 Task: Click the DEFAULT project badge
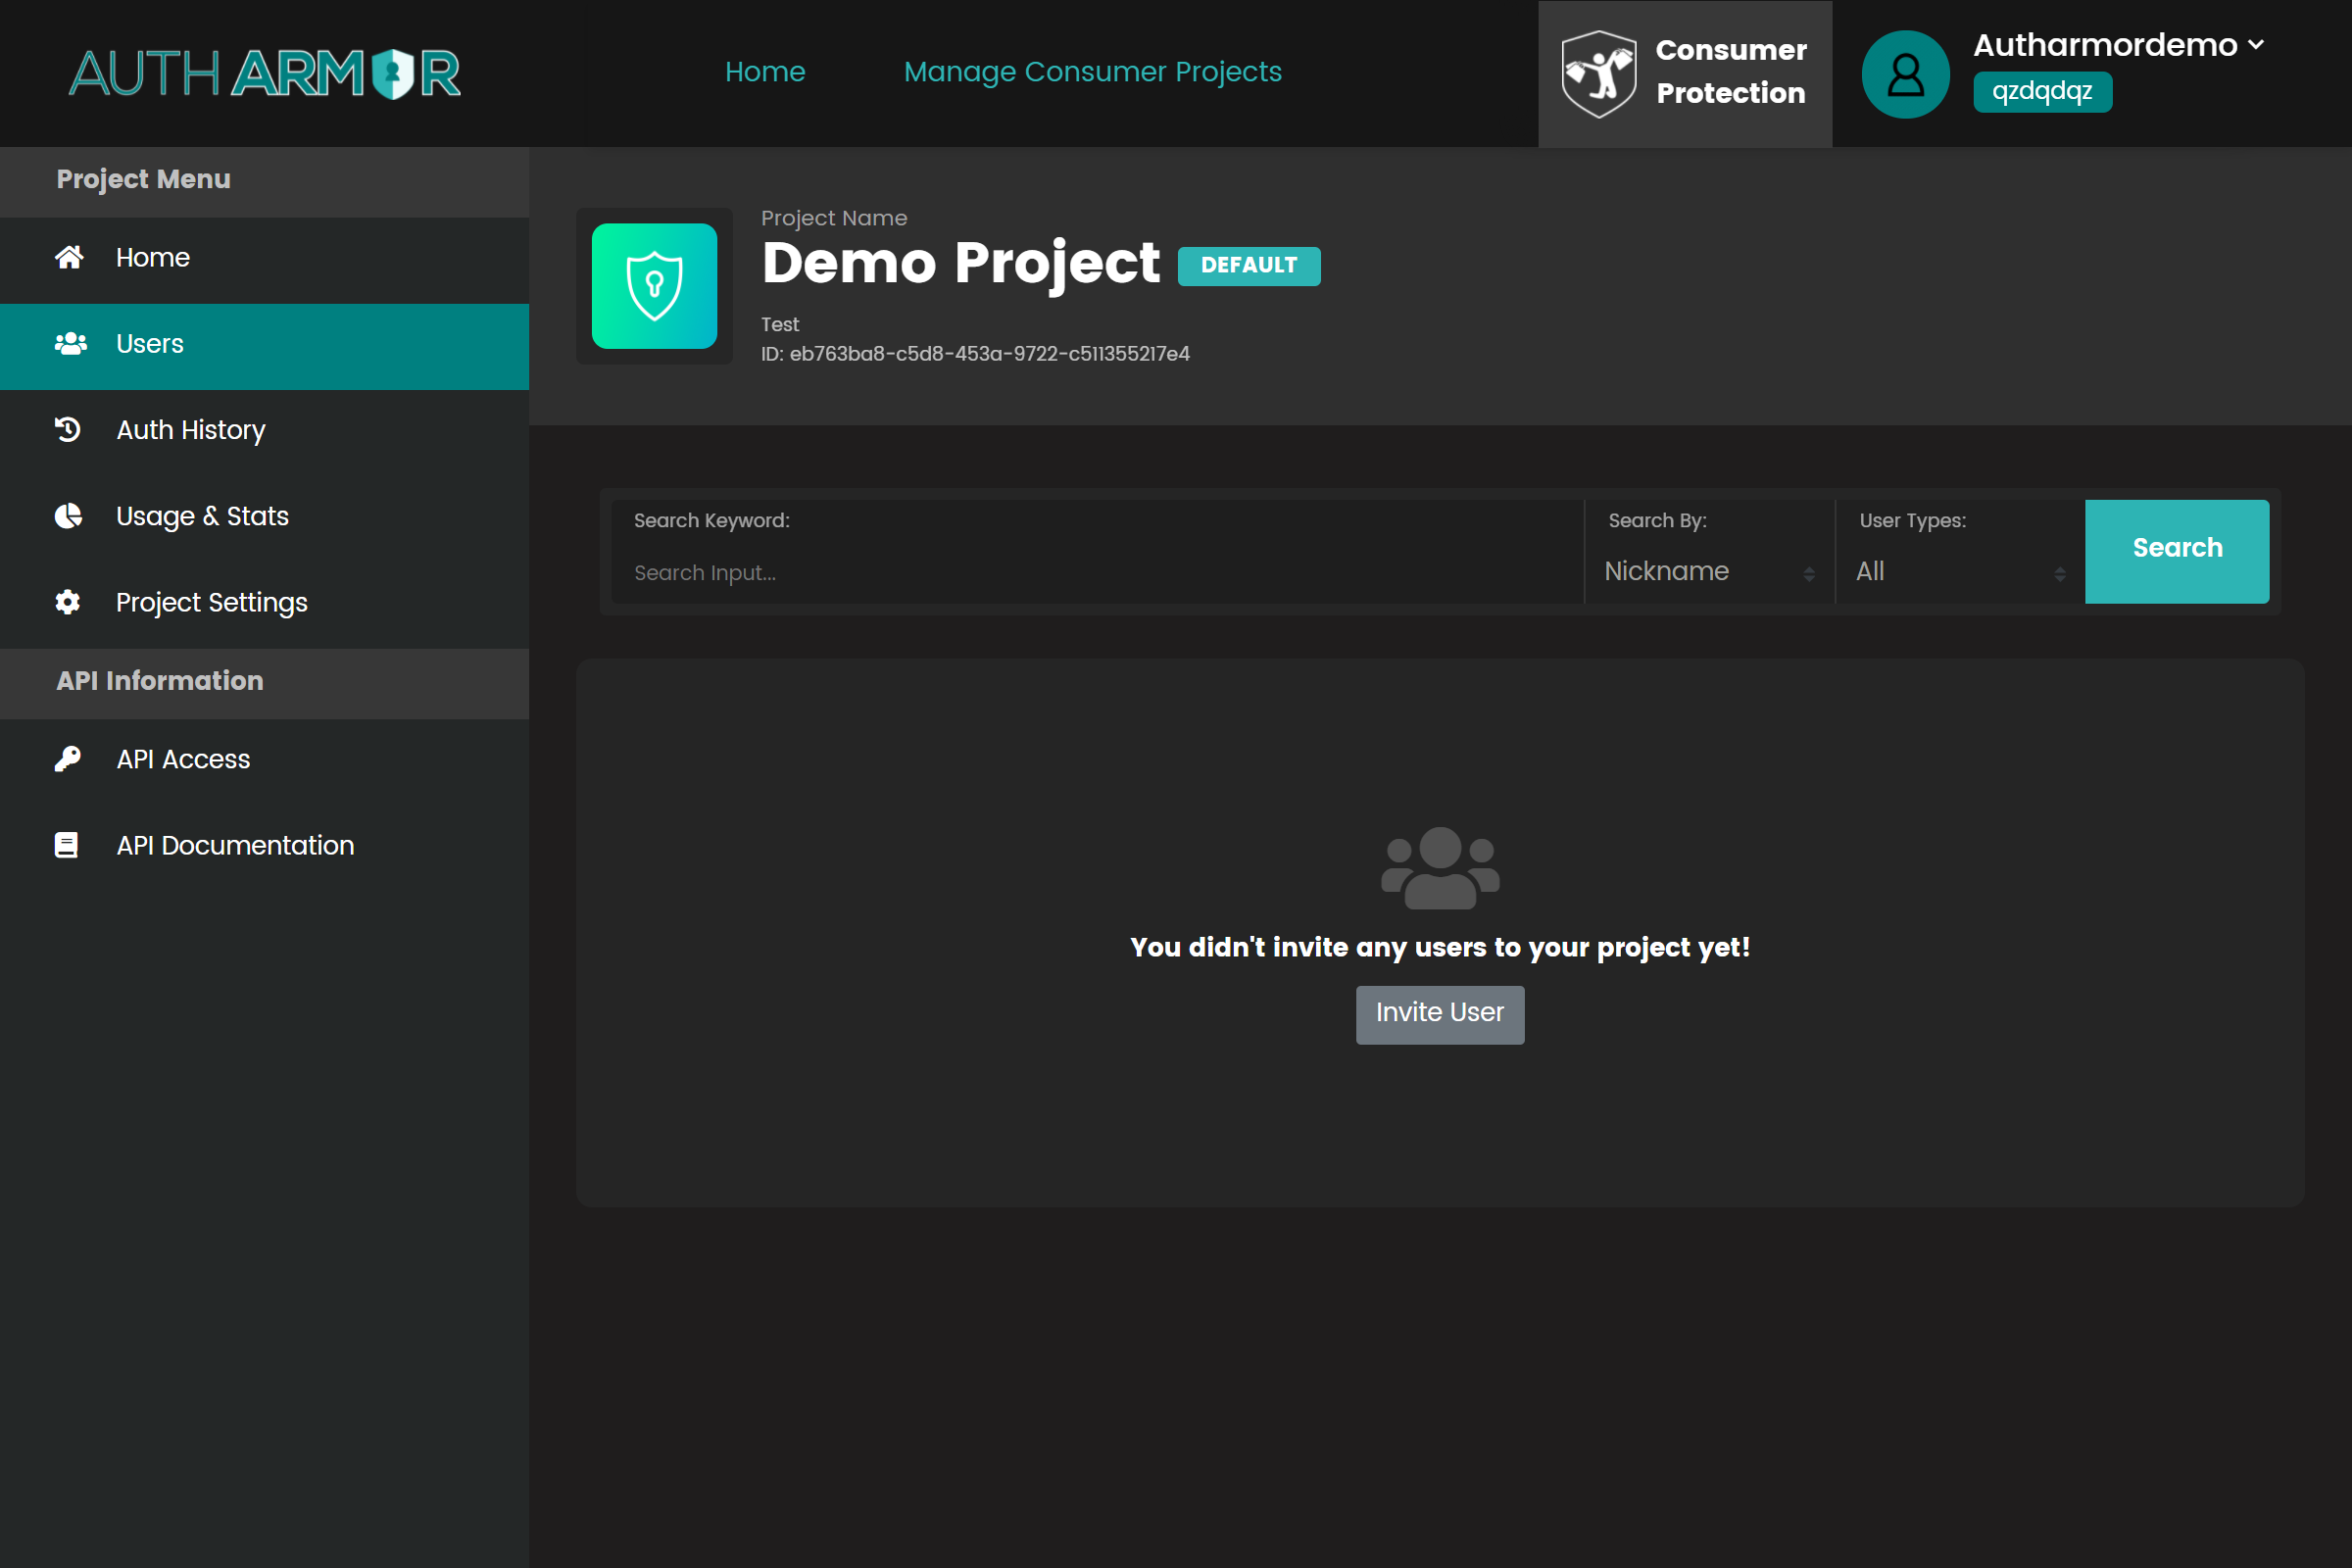pos(1249,265)
